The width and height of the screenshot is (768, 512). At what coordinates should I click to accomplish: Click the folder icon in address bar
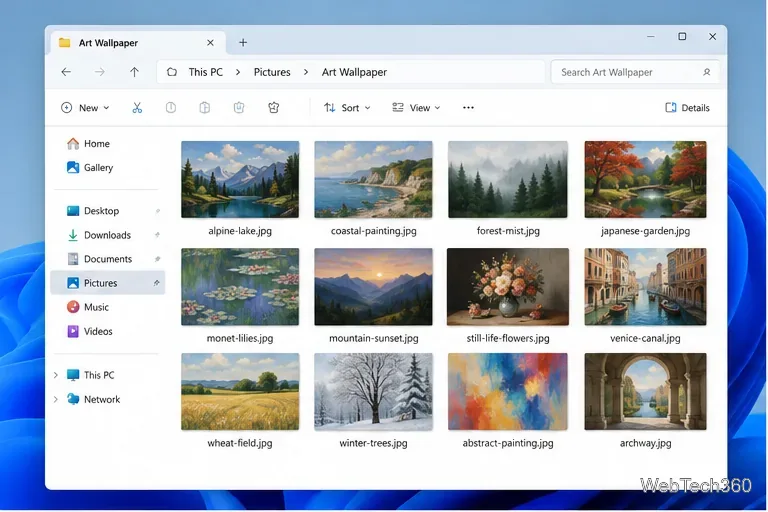171,72
